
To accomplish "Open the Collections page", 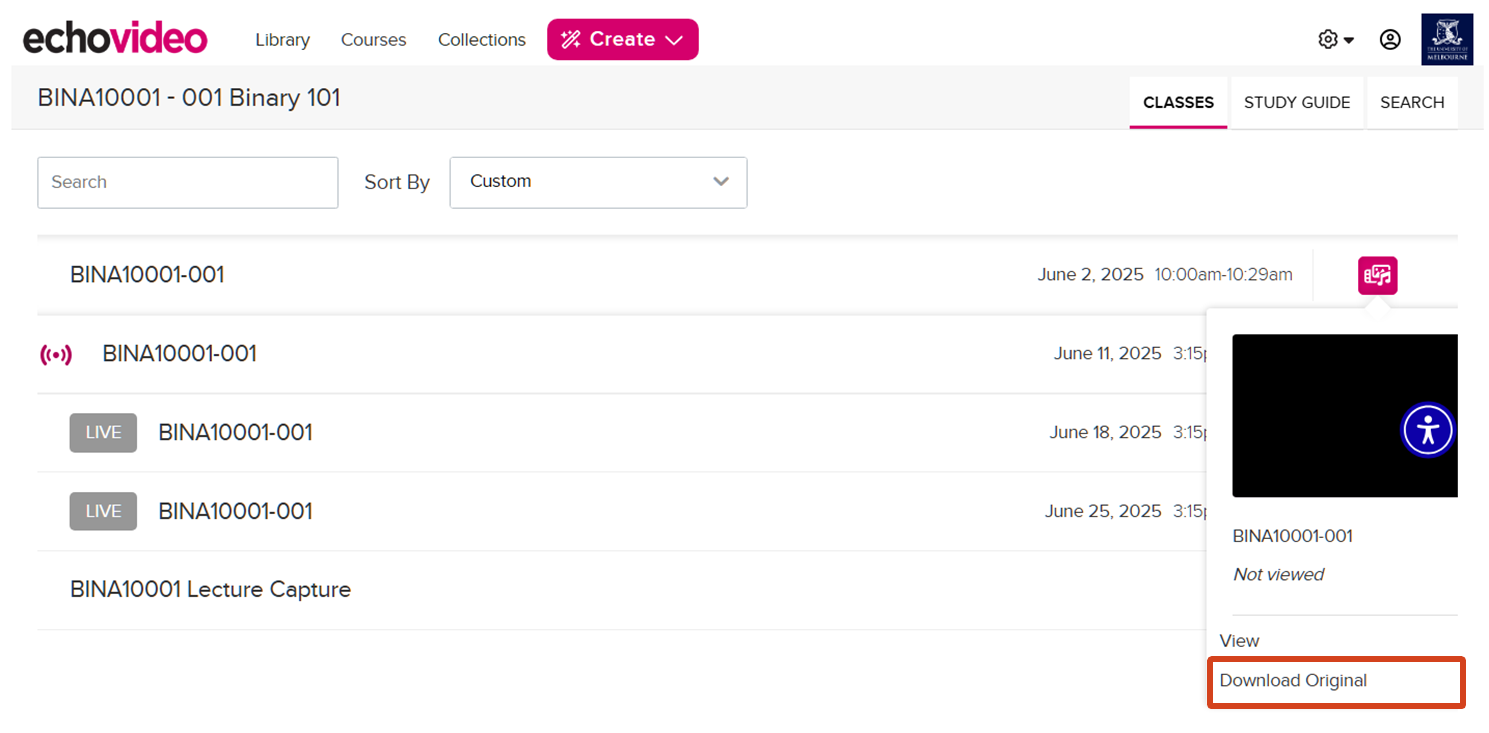I will [481, 40].
